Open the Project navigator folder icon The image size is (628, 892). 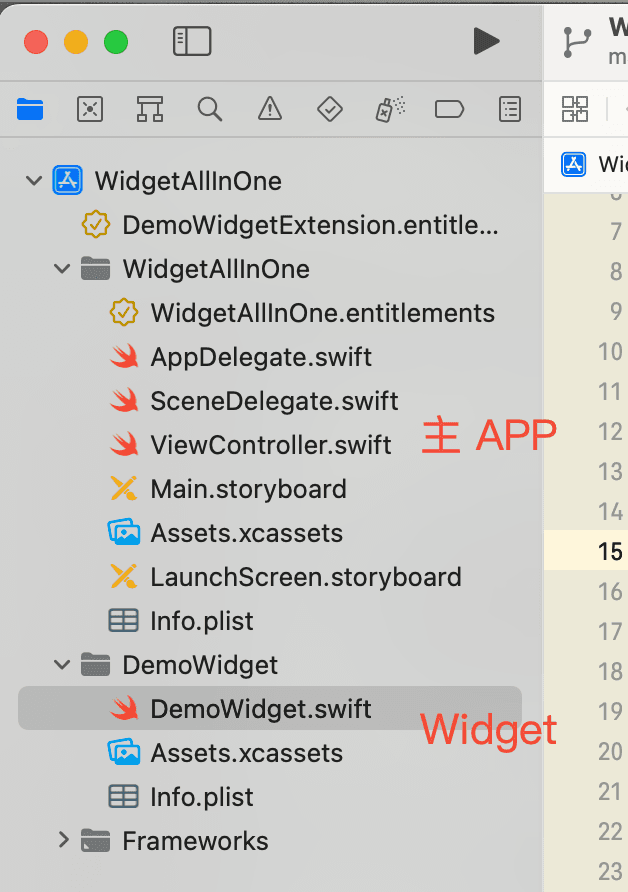point(30,109)
